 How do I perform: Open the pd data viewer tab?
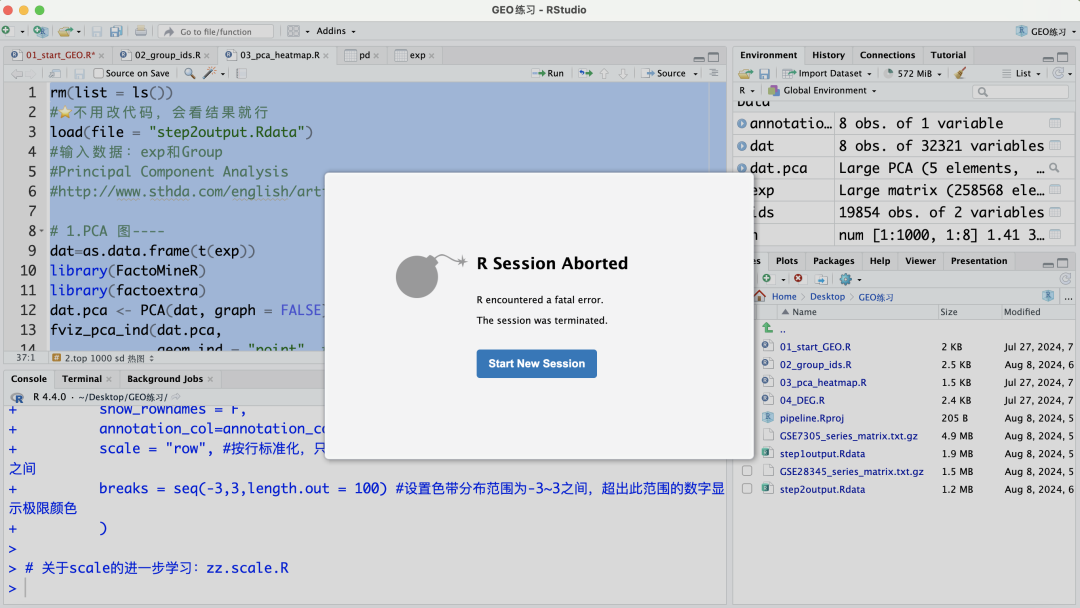tap(364, 55)
